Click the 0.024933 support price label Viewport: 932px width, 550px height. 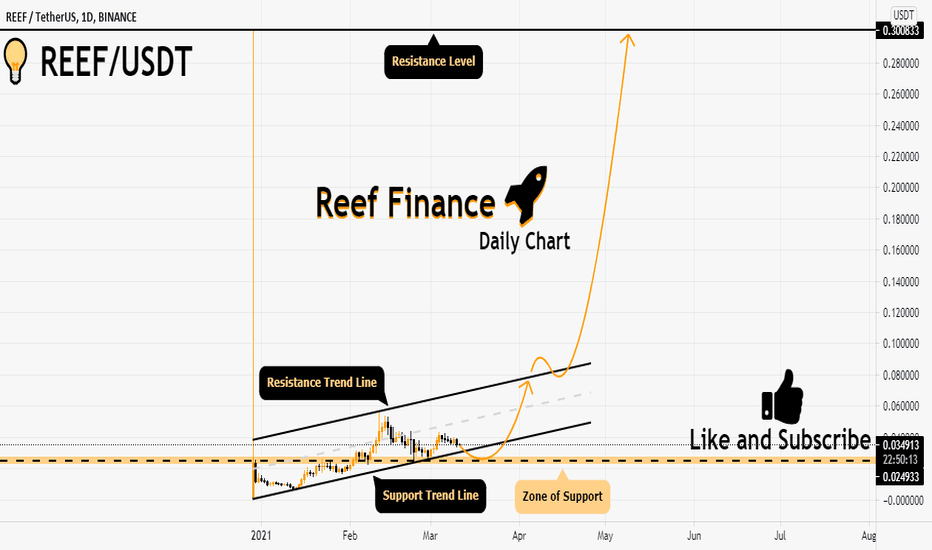coord(900,477)
